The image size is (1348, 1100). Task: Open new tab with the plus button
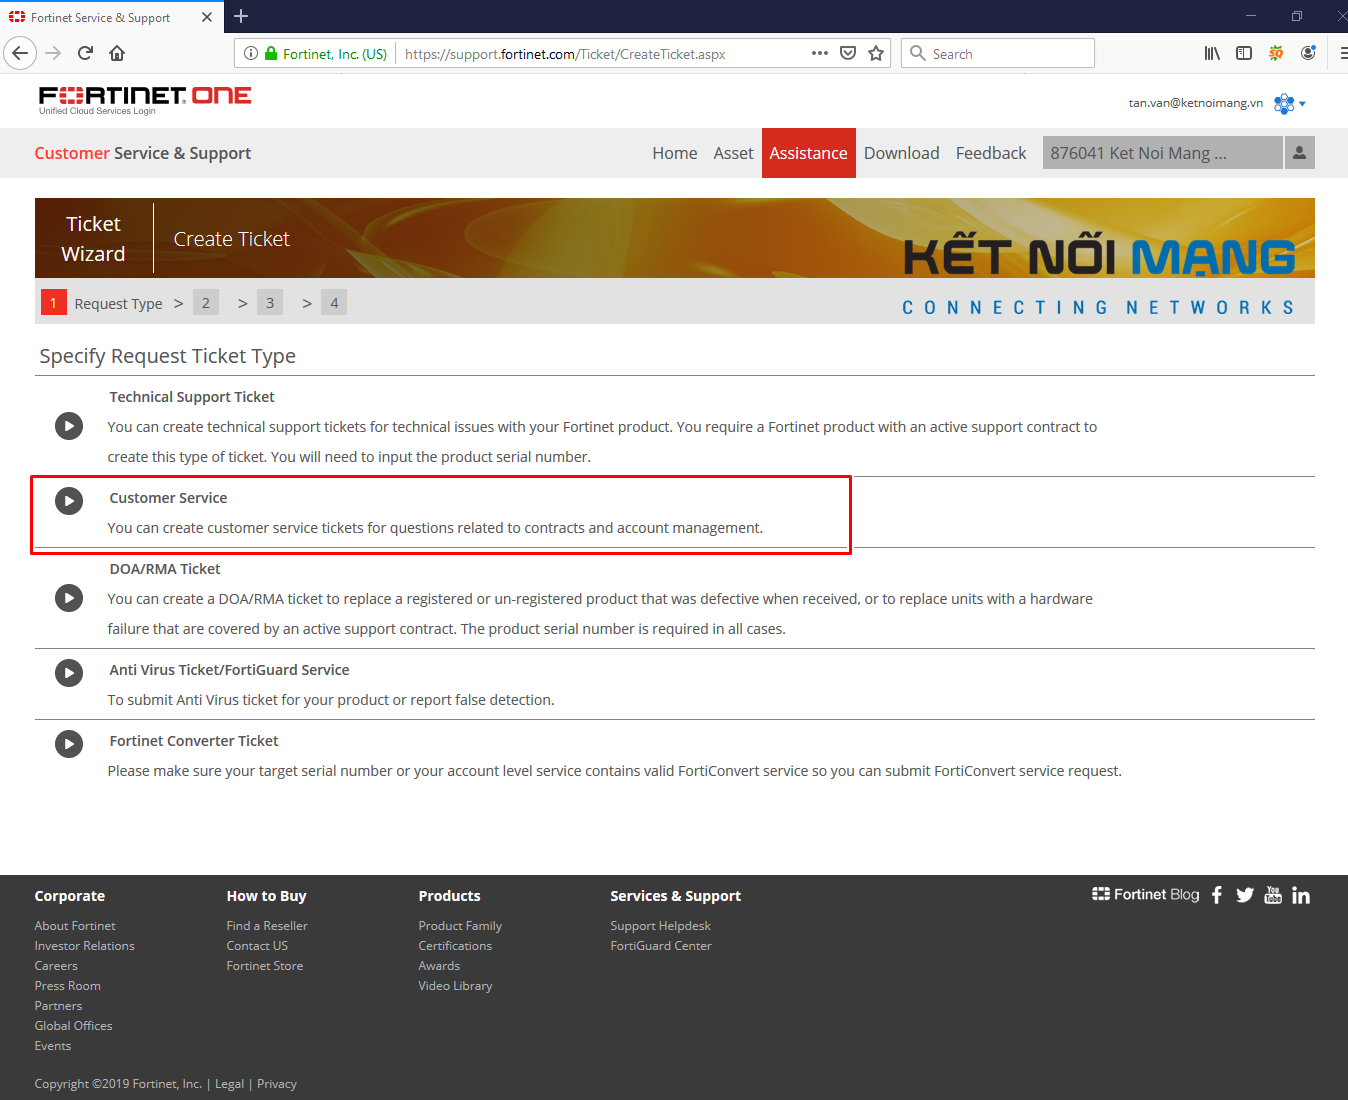(241, 16)
